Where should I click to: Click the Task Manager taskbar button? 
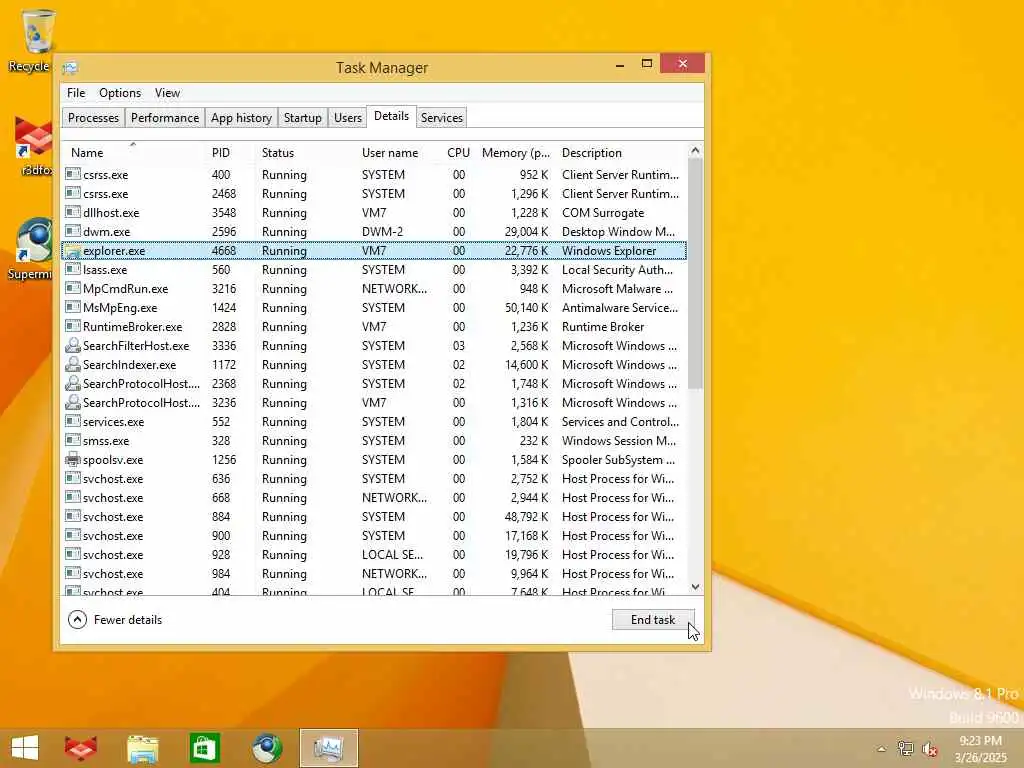(328, 748)
